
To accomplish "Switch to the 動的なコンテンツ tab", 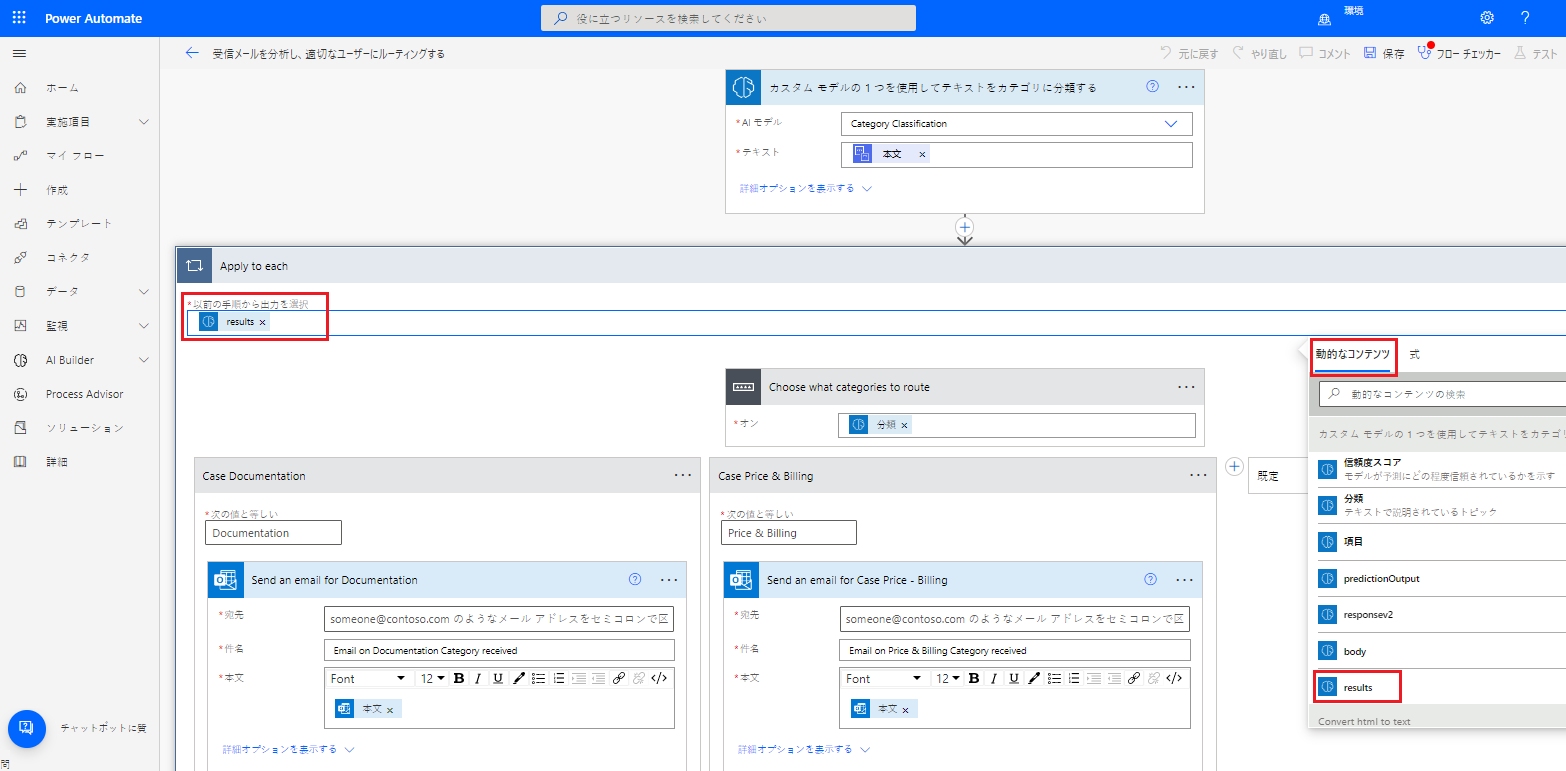I will pos(1352,355).
